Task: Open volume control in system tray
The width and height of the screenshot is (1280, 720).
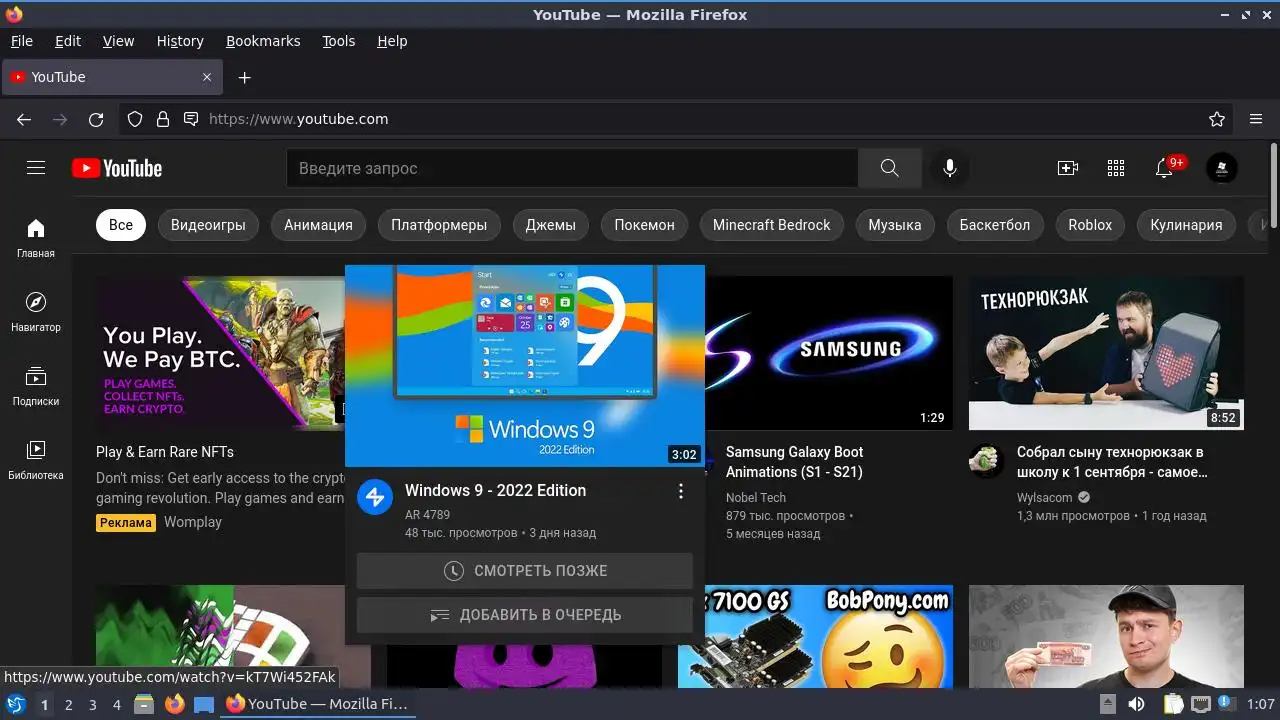Action: click(1137, 704)
